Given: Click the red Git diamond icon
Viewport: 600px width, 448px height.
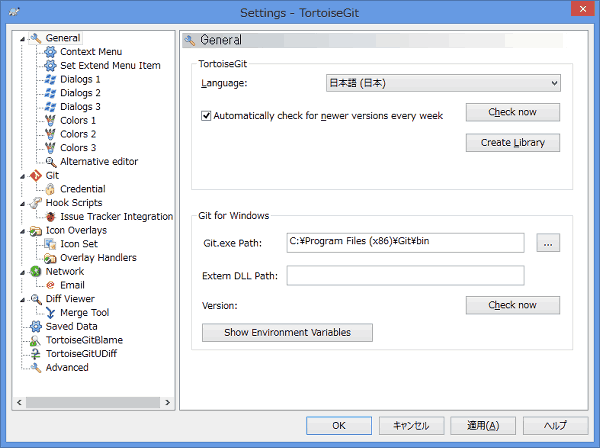Looking at the screenshot, I should pos(36,176).
